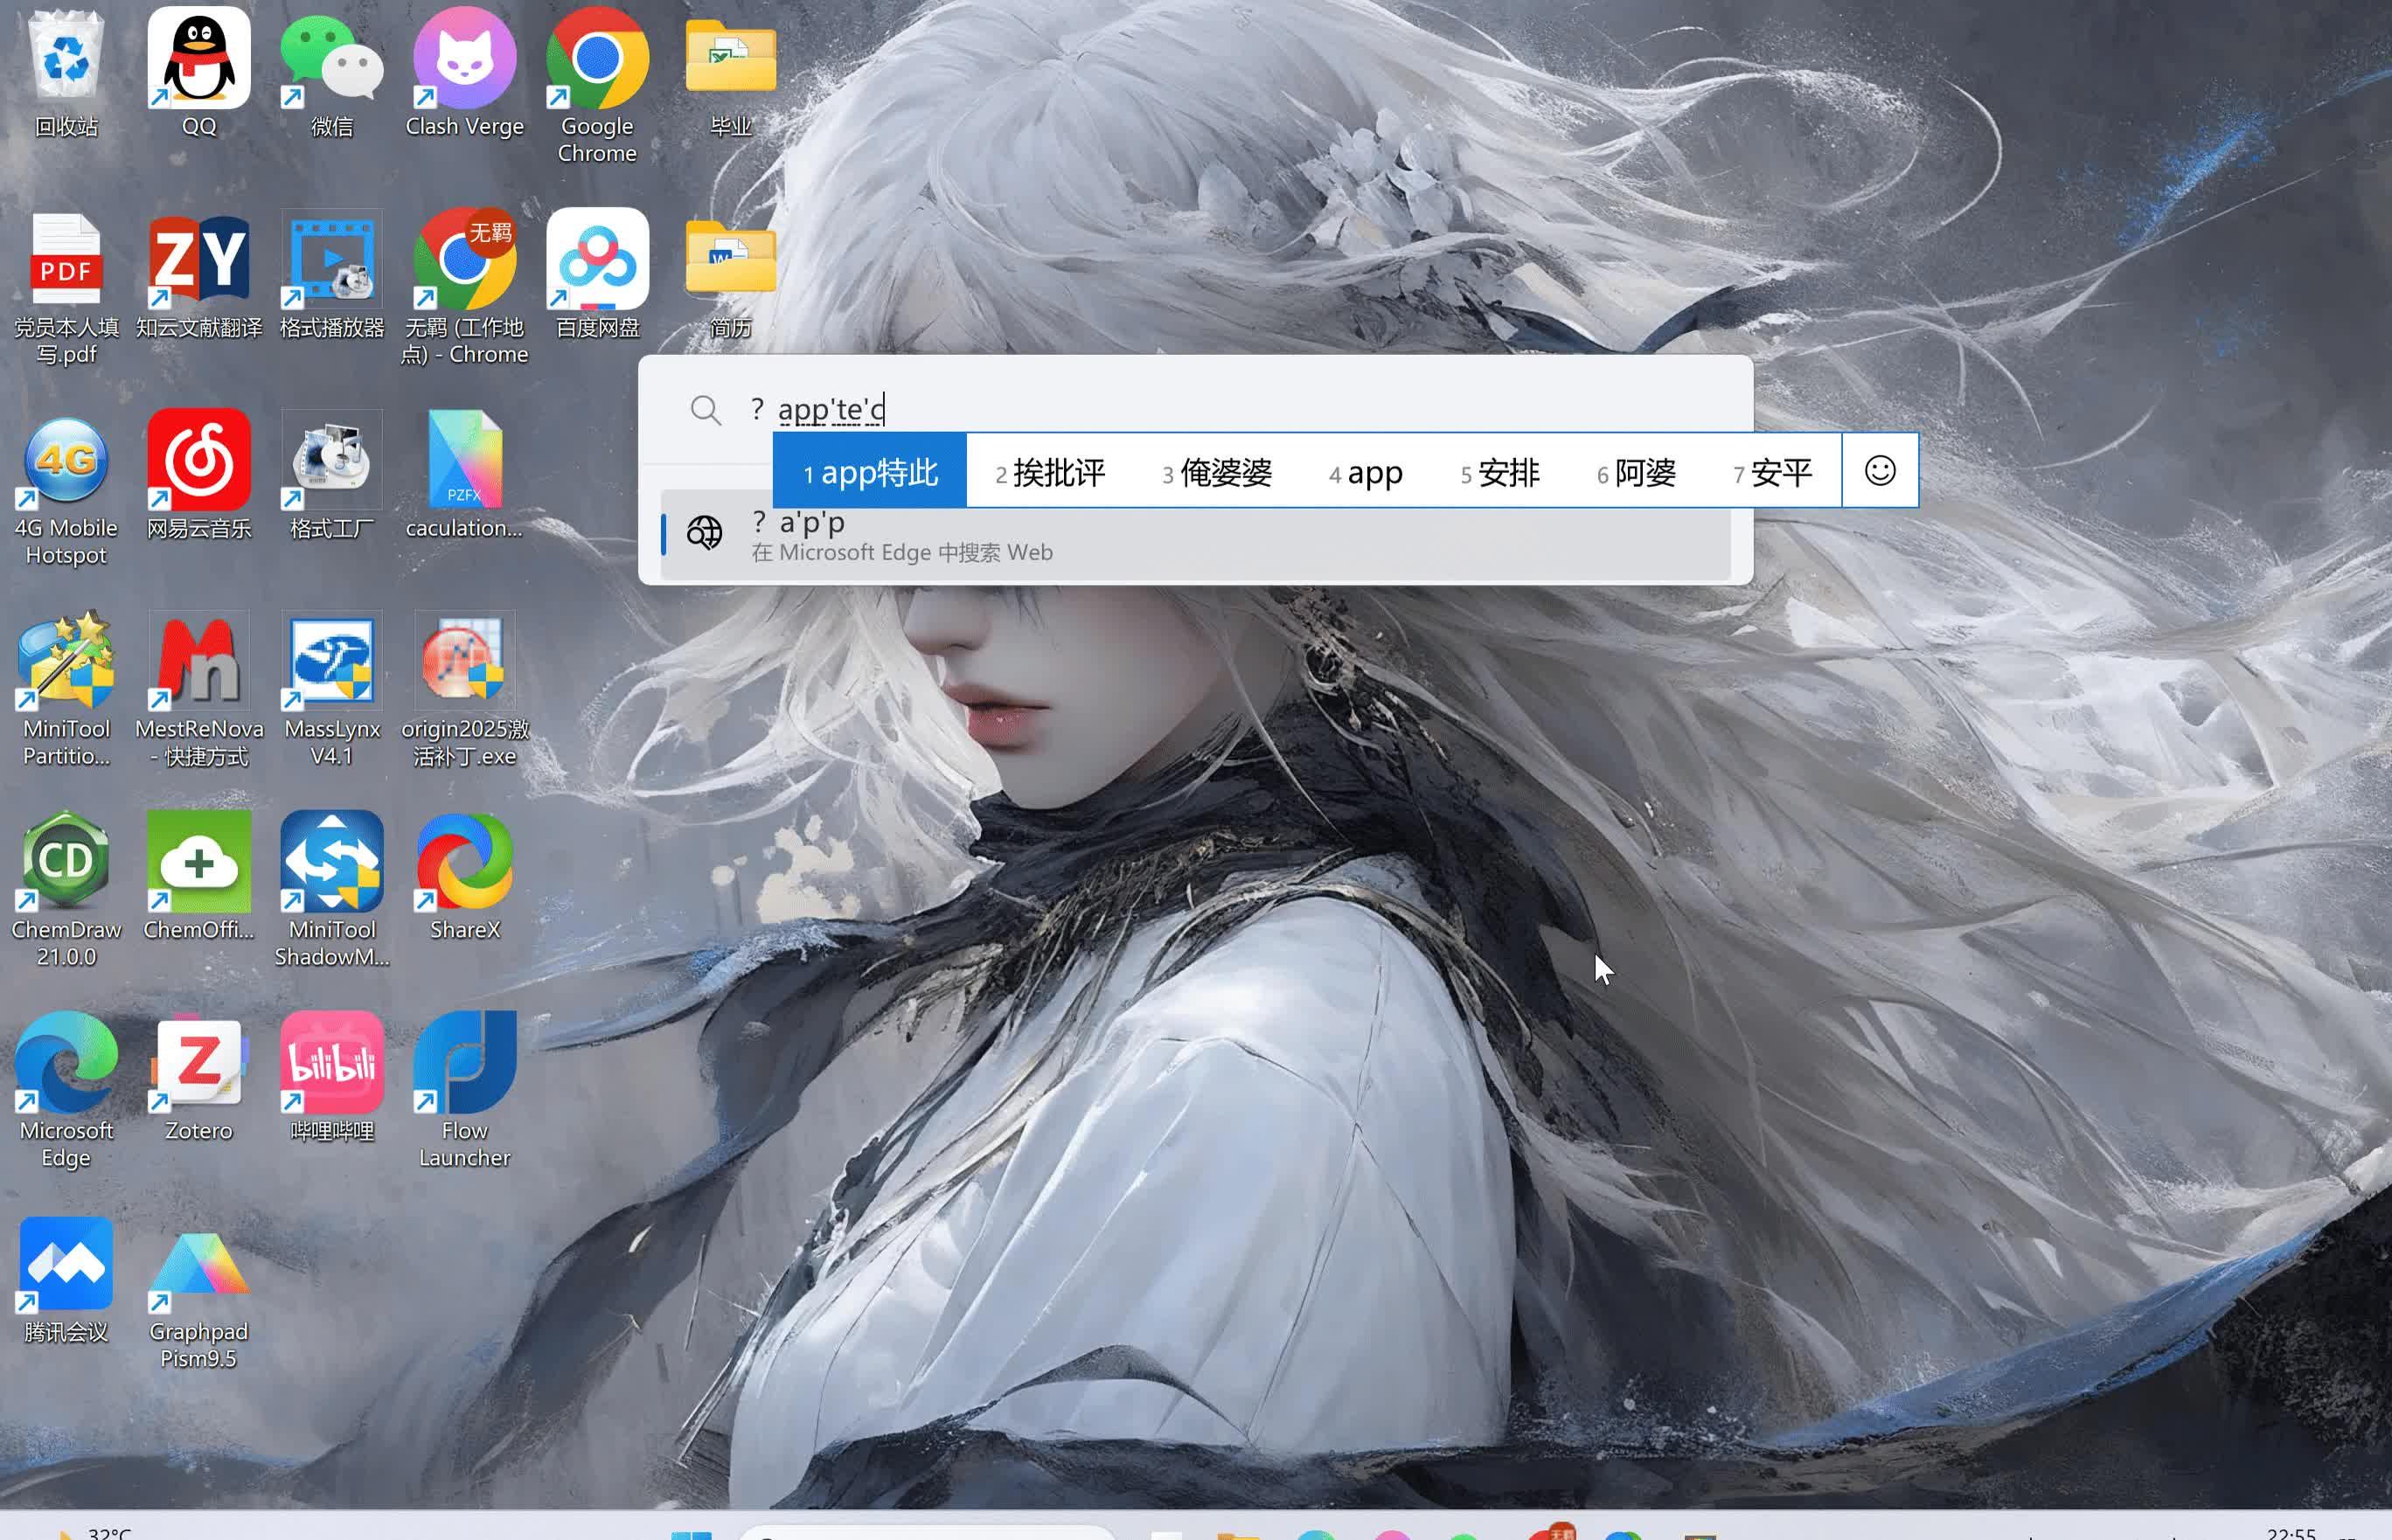The width and height of the screenshot is (2392, 1540).
Task: Choose IME candidate 5 "安排"
Action: 1500,471
